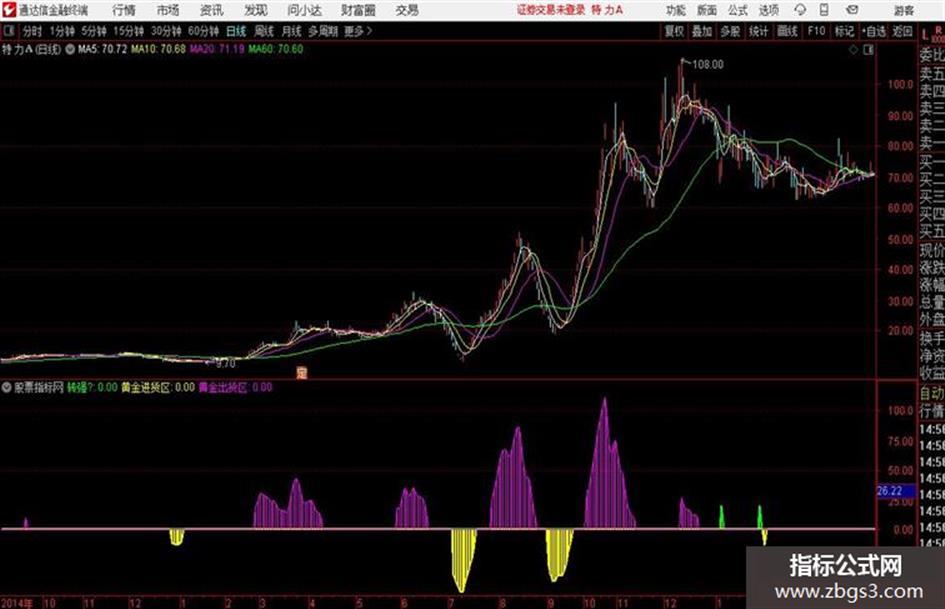Click the 返回 back button
Viewport: 945px width, 609px height.
point(902,31)
